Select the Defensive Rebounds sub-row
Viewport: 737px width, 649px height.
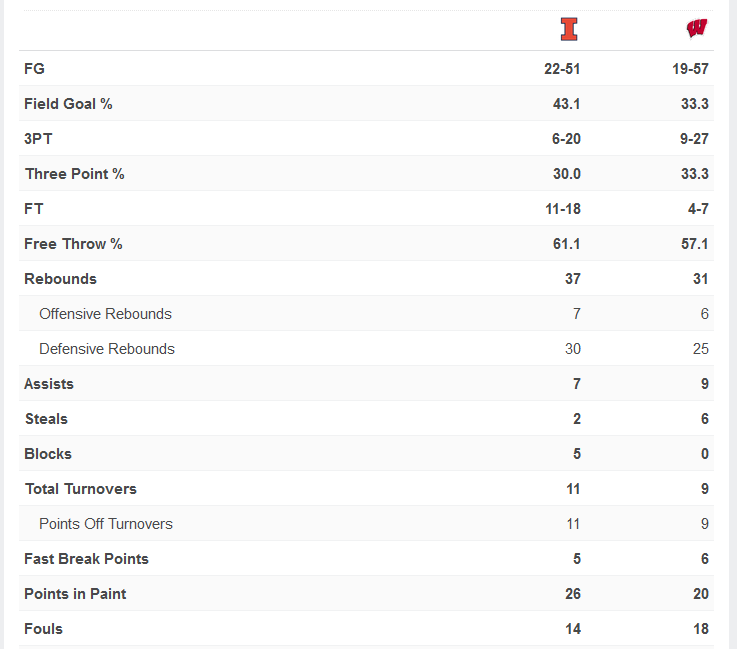pyautogui.click(x=107, y=349)
